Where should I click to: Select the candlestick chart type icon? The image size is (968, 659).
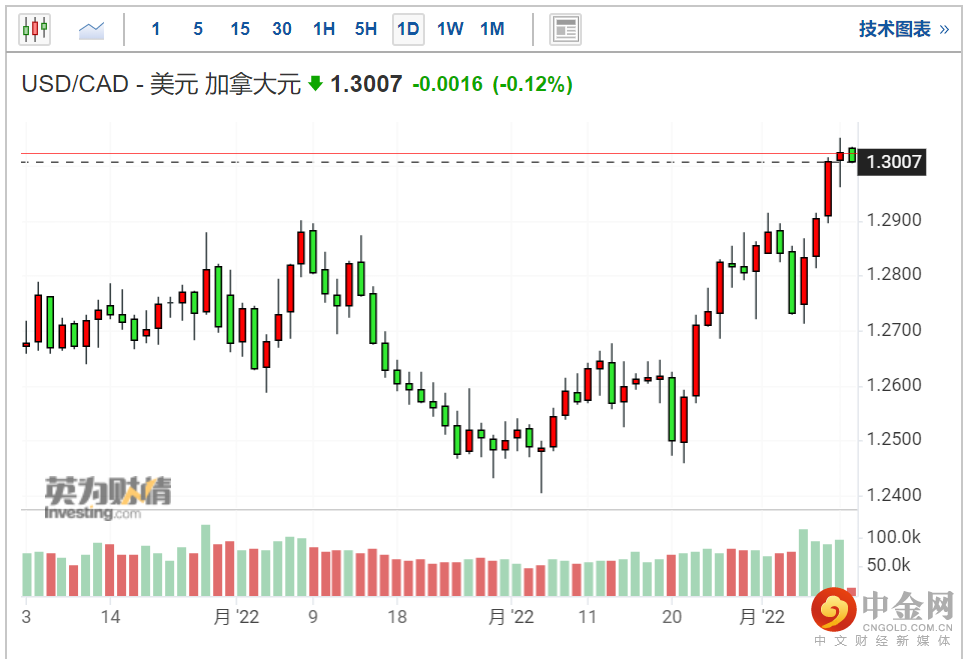(34, 29)
